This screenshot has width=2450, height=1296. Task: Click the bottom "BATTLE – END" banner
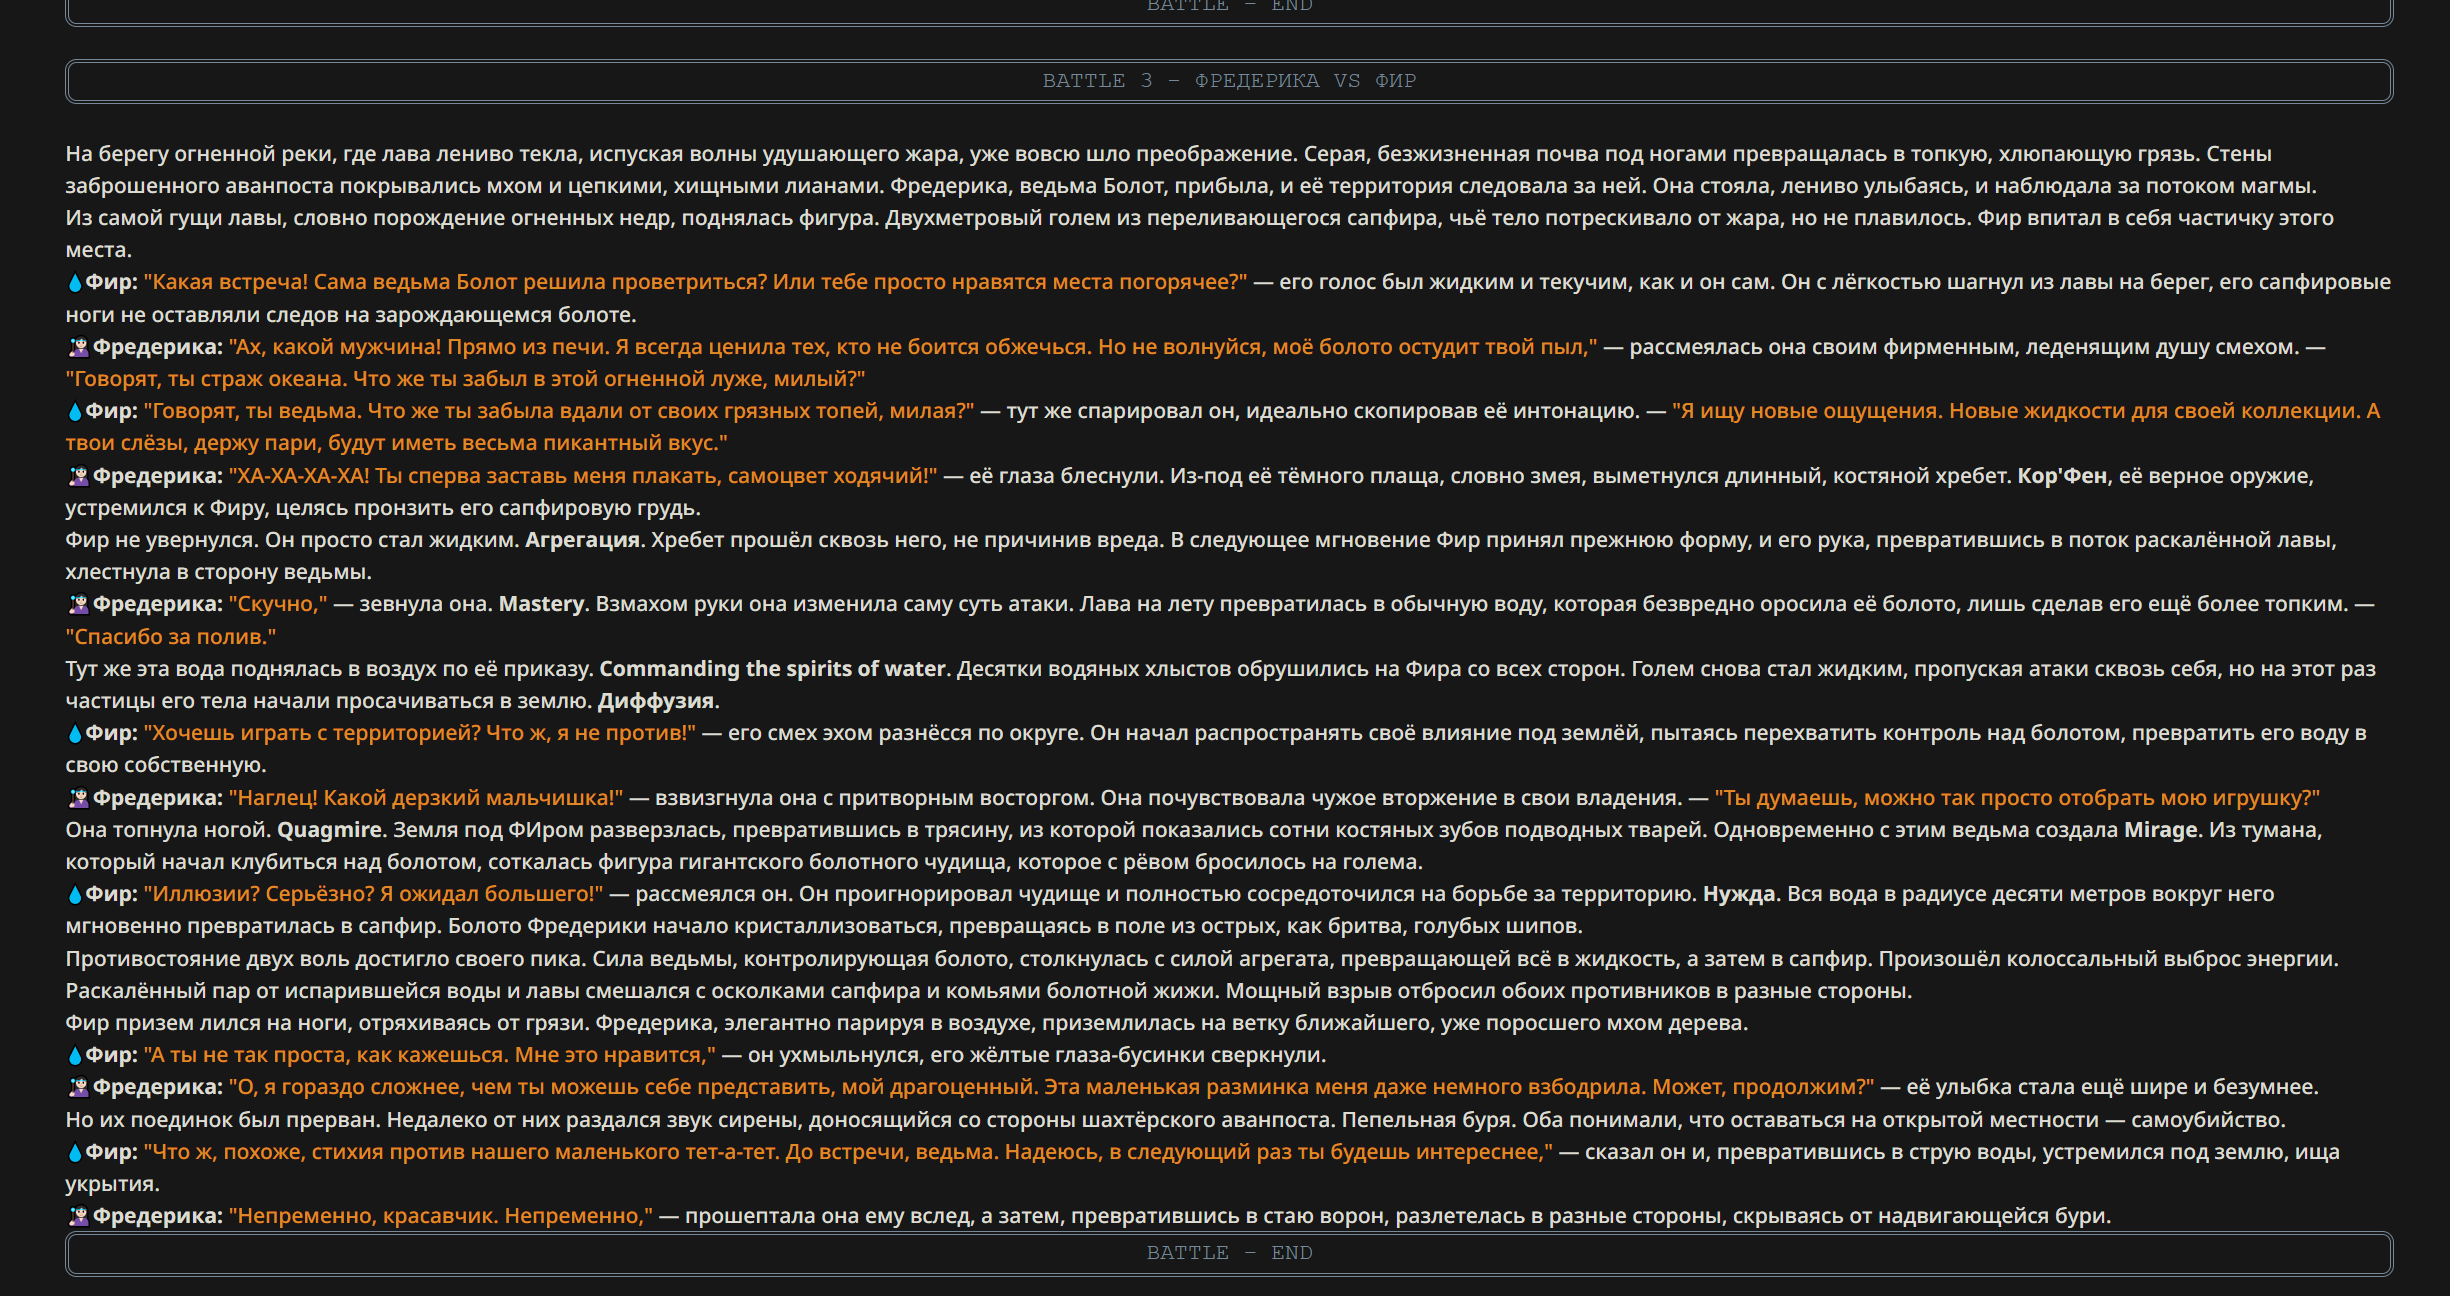coord(1229,1253)
